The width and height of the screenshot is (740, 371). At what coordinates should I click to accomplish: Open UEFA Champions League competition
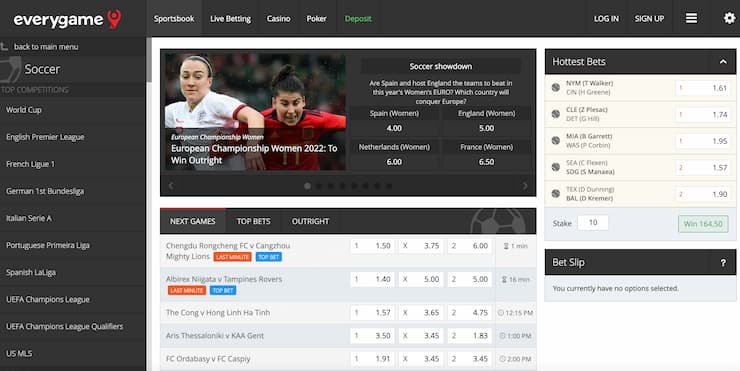73,299
